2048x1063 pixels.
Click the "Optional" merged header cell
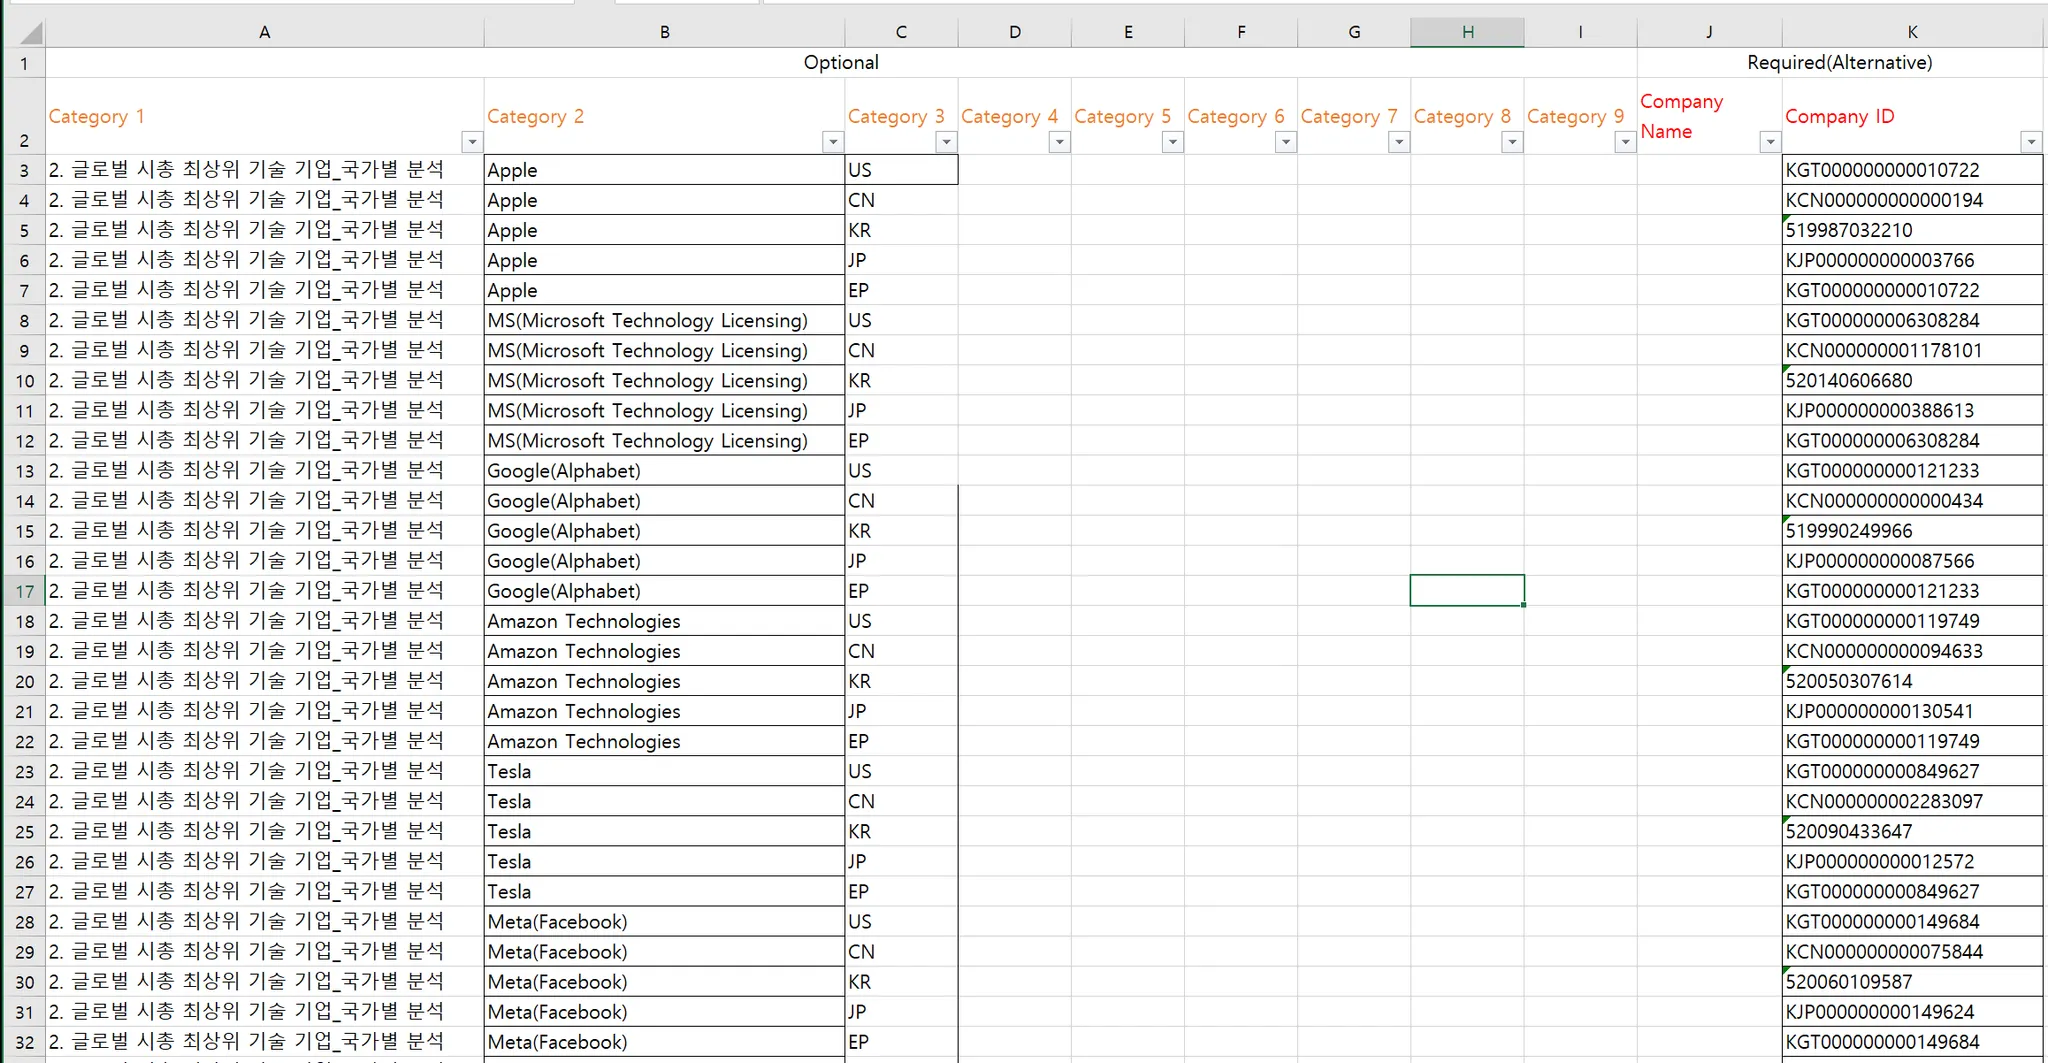pyautogui.click(x=841, y=63)
